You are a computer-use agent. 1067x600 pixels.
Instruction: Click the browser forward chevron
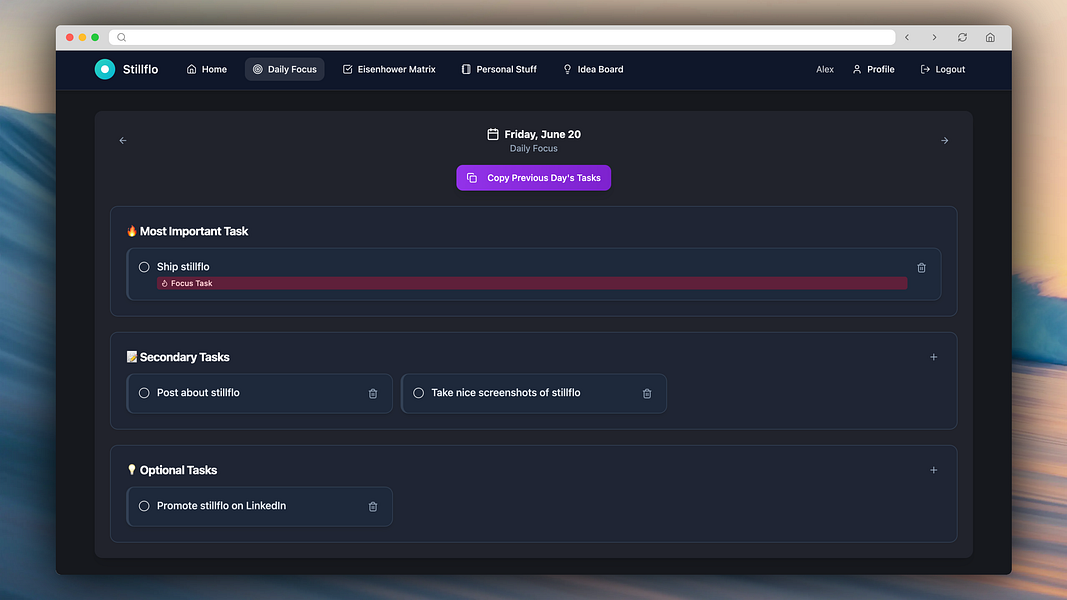[934, 37]
